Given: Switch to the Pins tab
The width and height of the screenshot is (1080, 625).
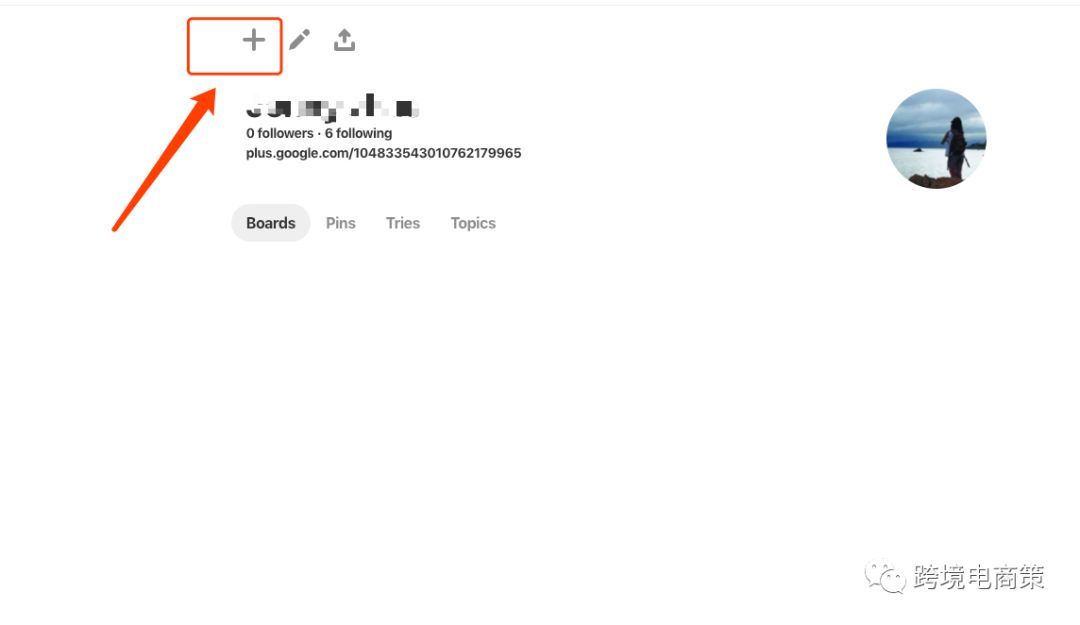Looking at the screenshot, I should (x=340, y=223).
